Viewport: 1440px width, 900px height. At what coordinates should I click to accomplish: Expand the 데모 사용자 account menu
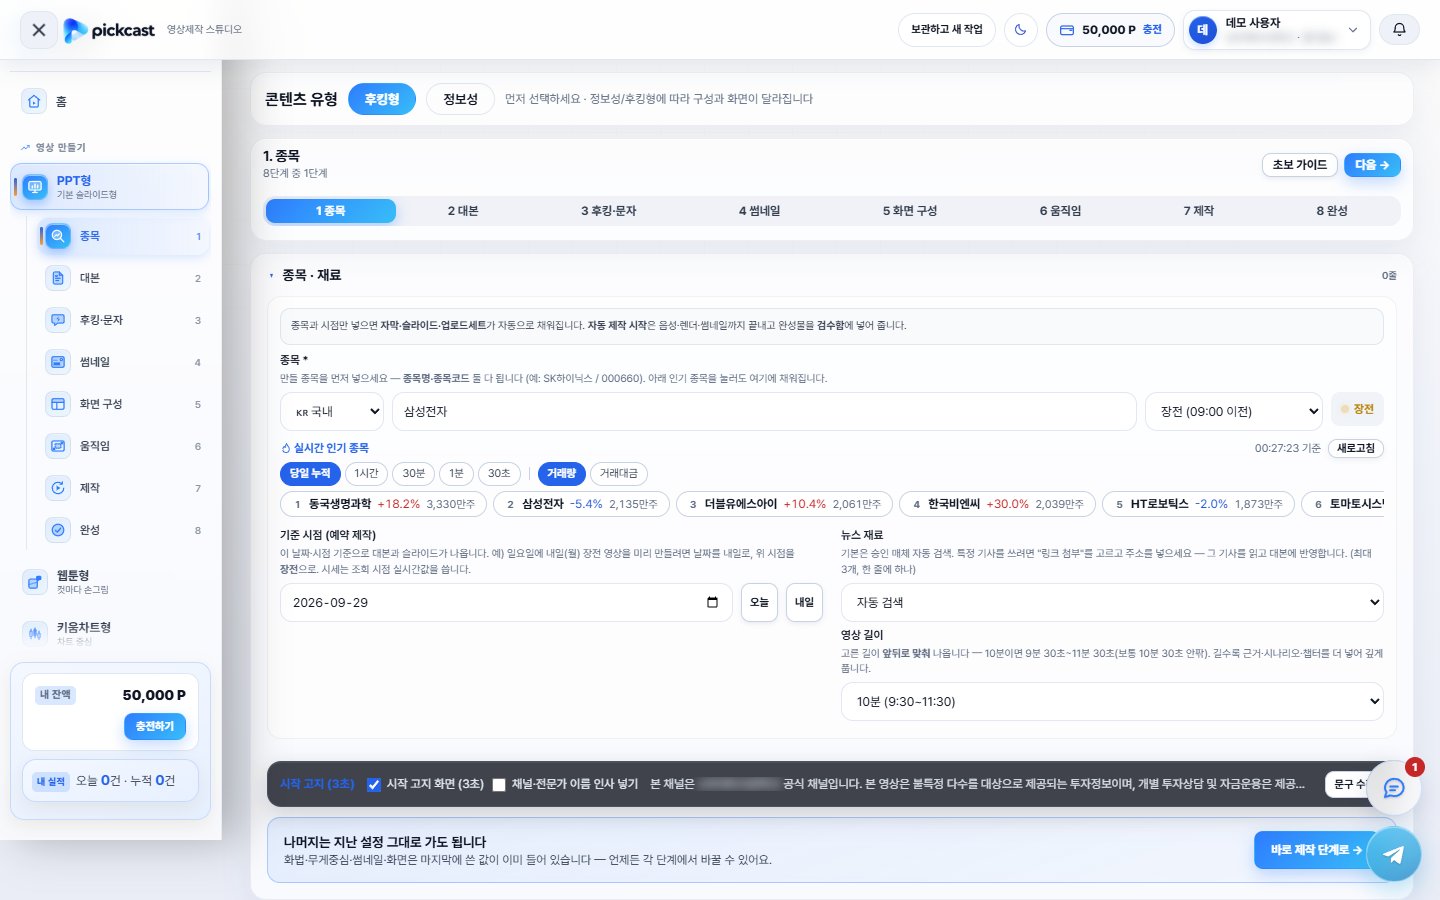(1275, 30)
